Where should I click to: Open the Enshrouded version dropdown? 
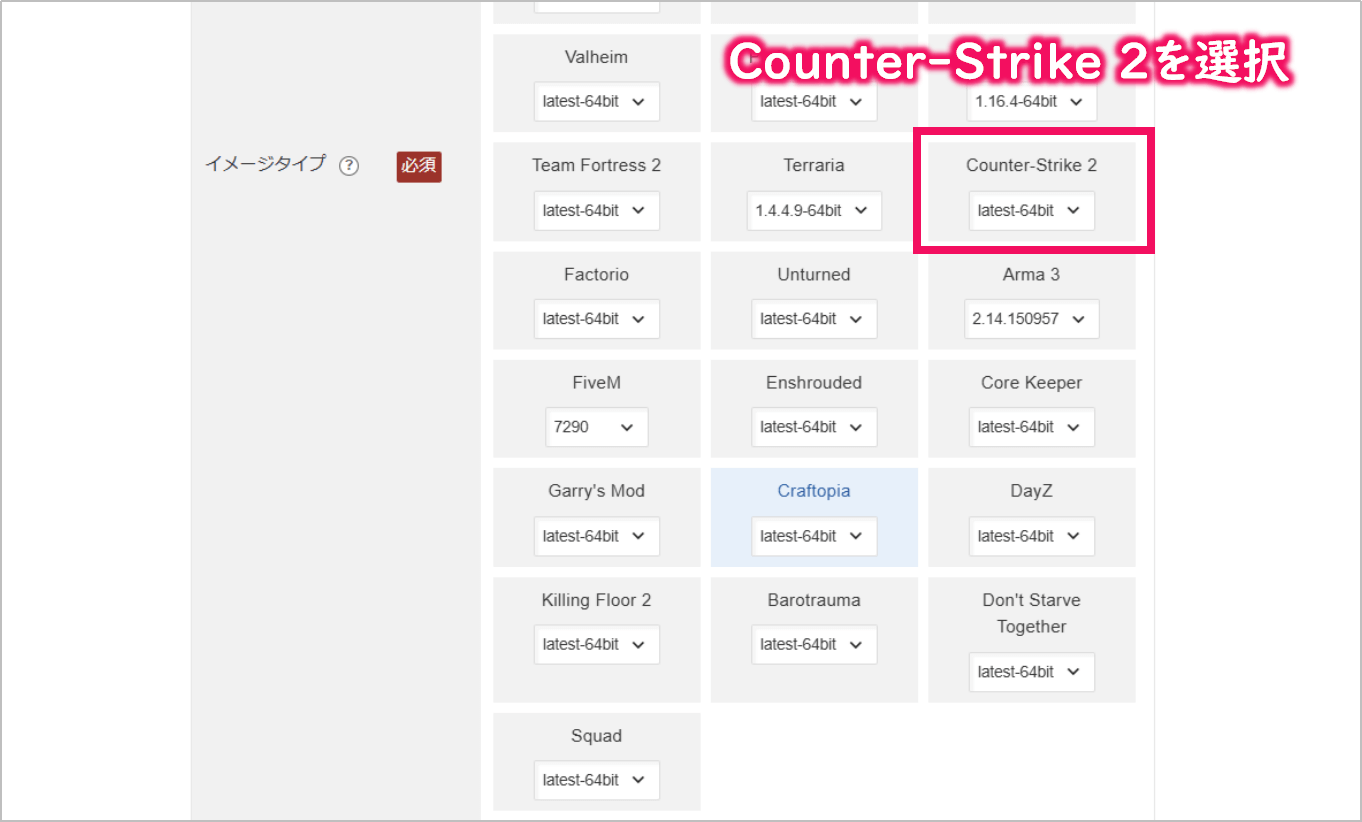pos(814,426)
